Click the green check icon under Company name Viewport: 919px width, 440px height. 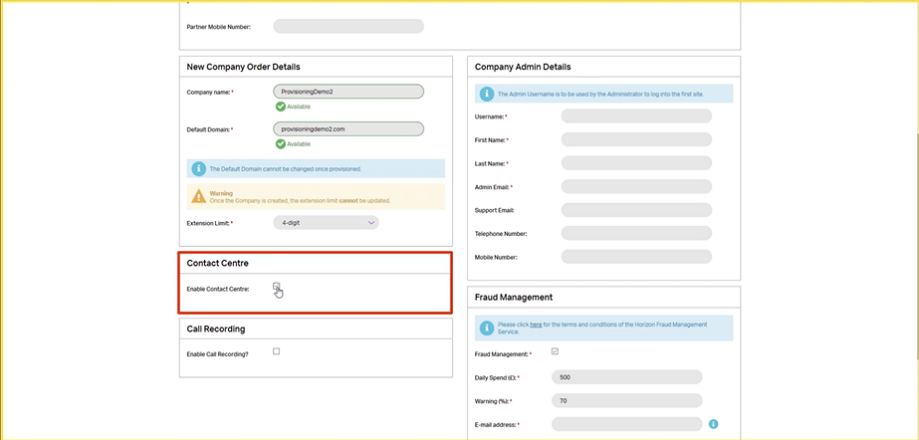click(281, 107)
